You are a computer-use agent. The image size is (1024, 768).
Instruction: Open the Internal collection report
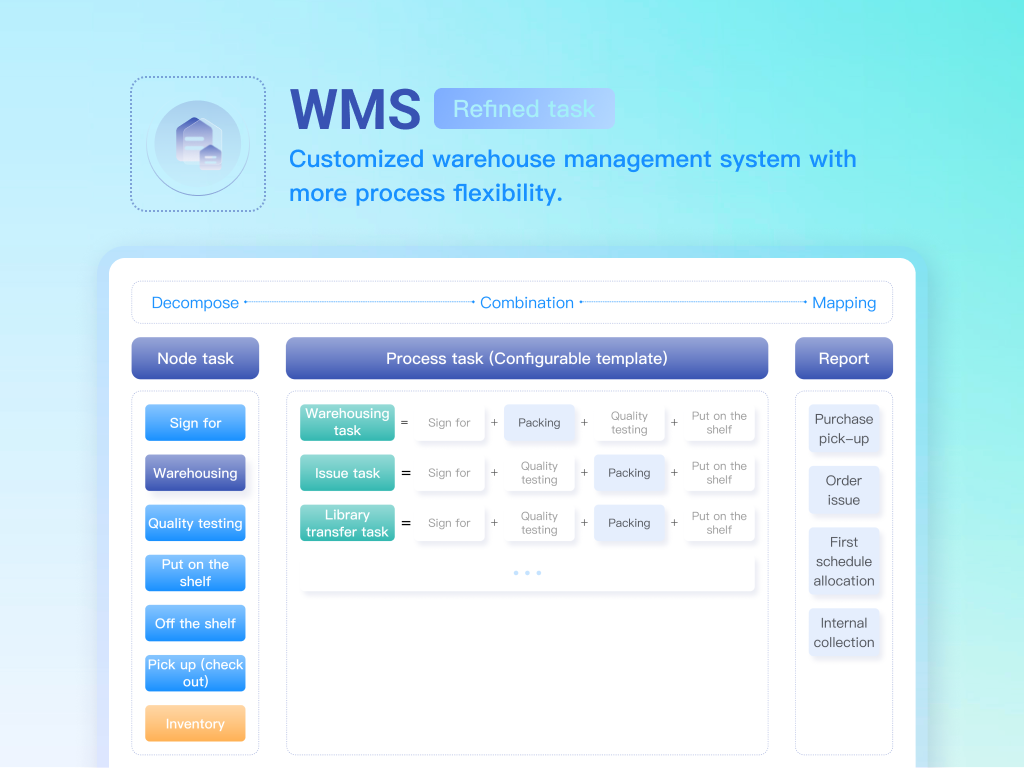click(x=844, y=633)
